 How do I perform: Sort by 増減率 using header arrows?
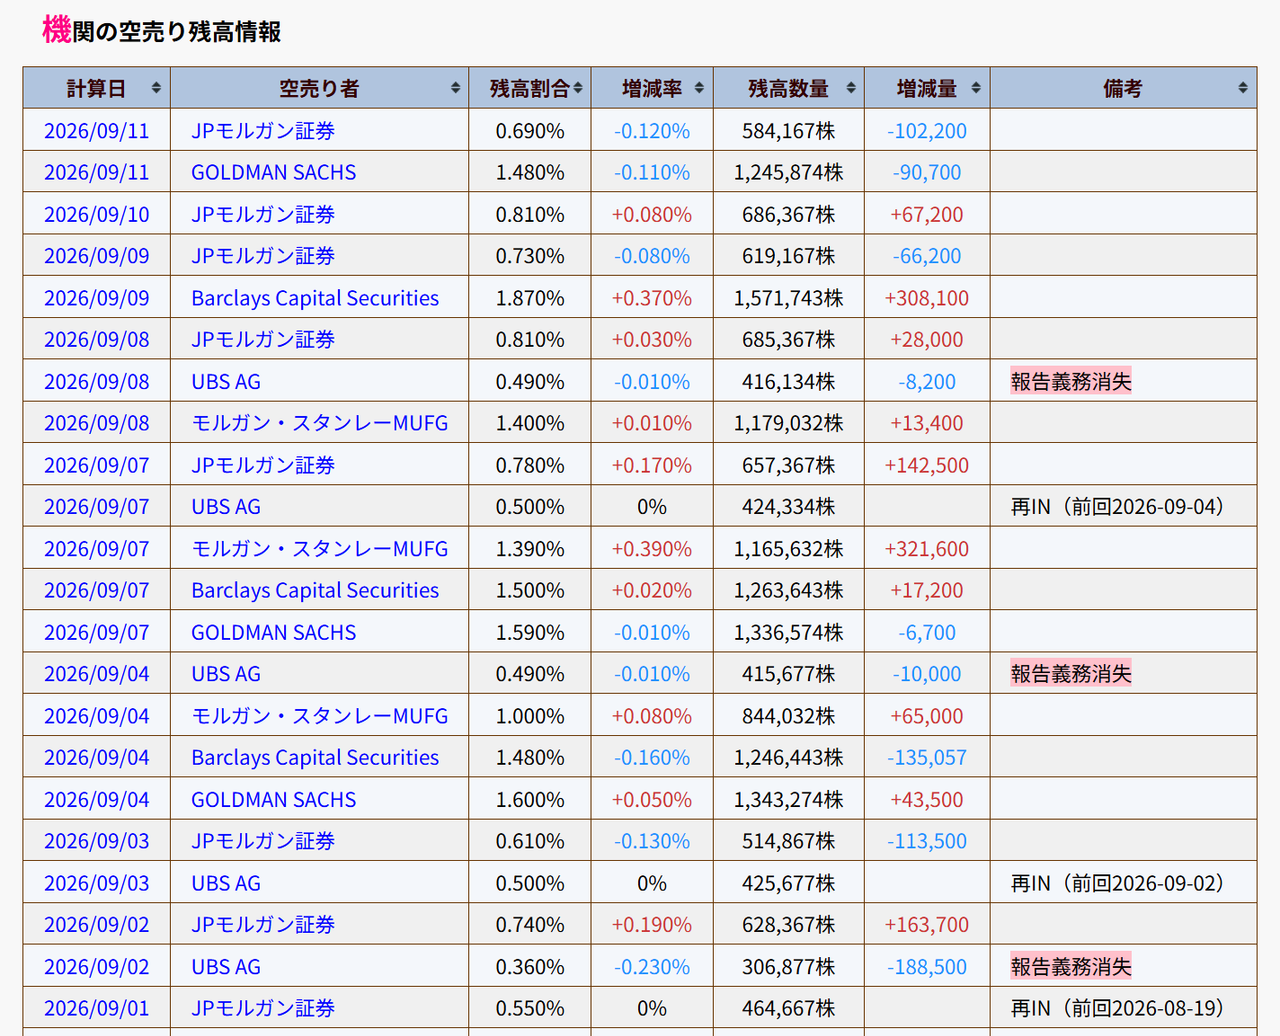[x=699, y=88]
